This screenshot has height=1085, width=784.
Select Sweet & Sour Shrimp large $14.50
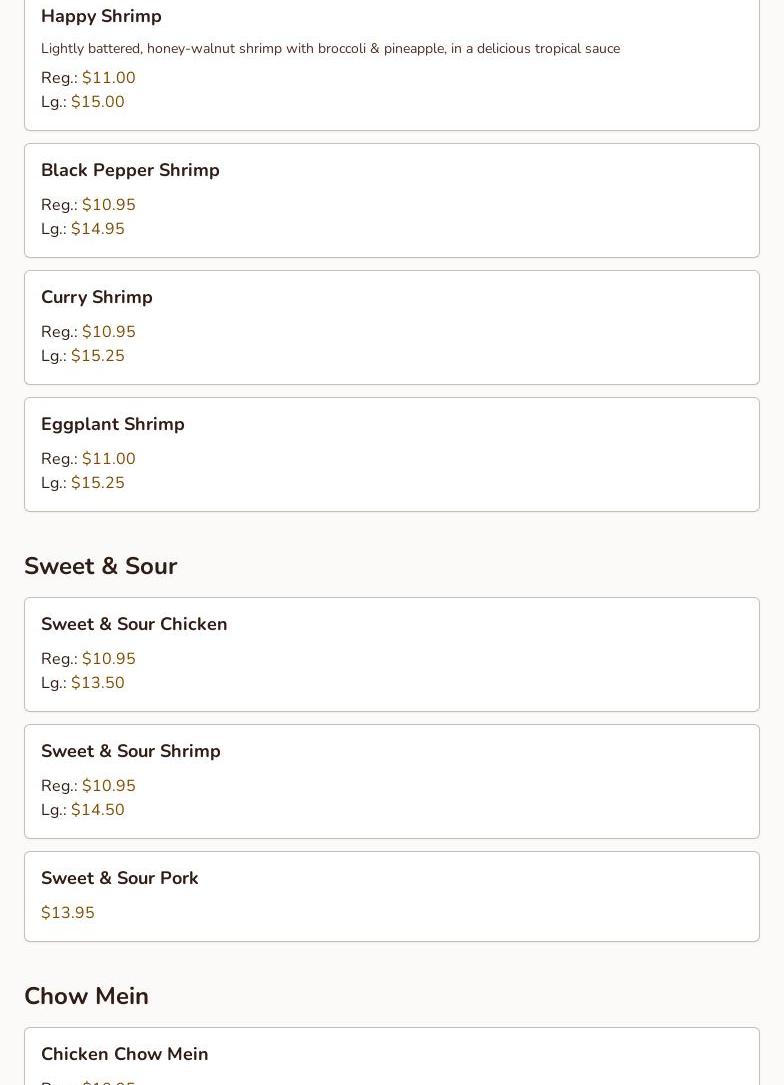point(97,810)
